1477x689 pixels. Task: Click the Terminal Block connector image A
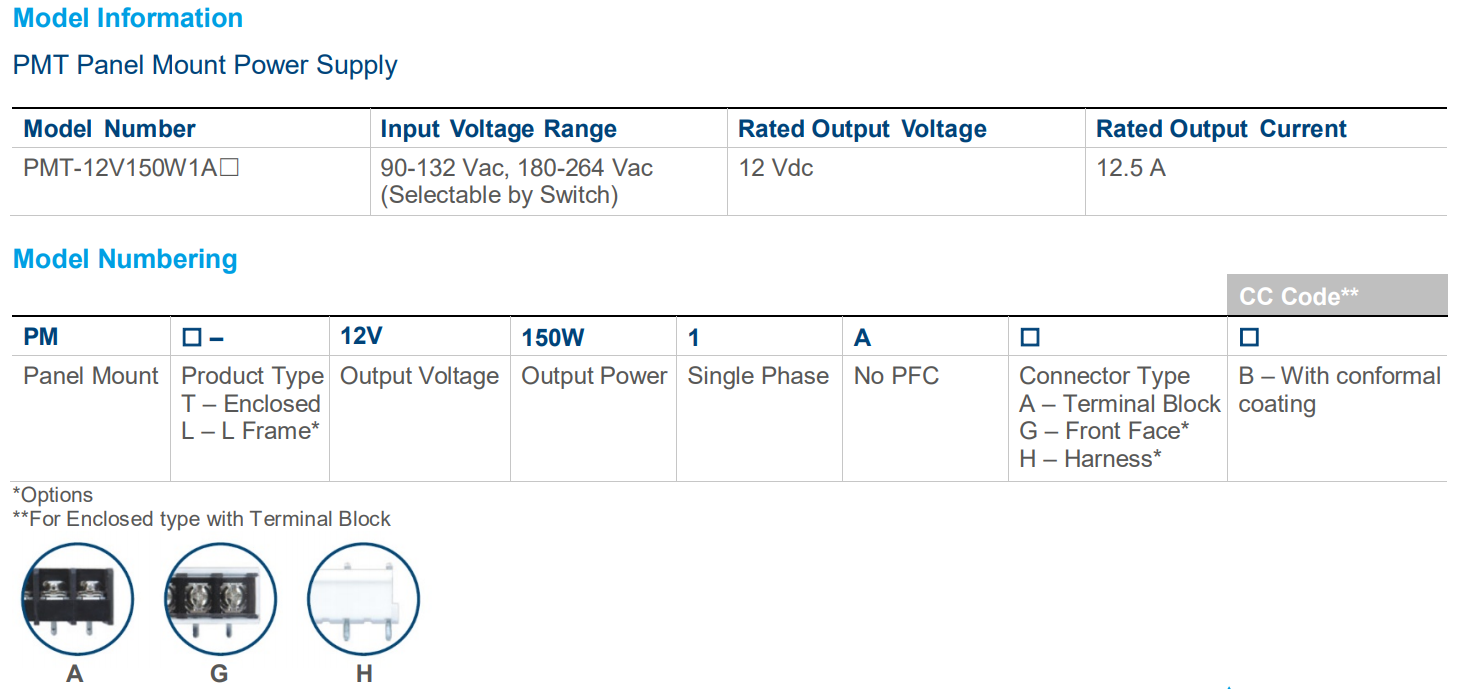[77, 597]
